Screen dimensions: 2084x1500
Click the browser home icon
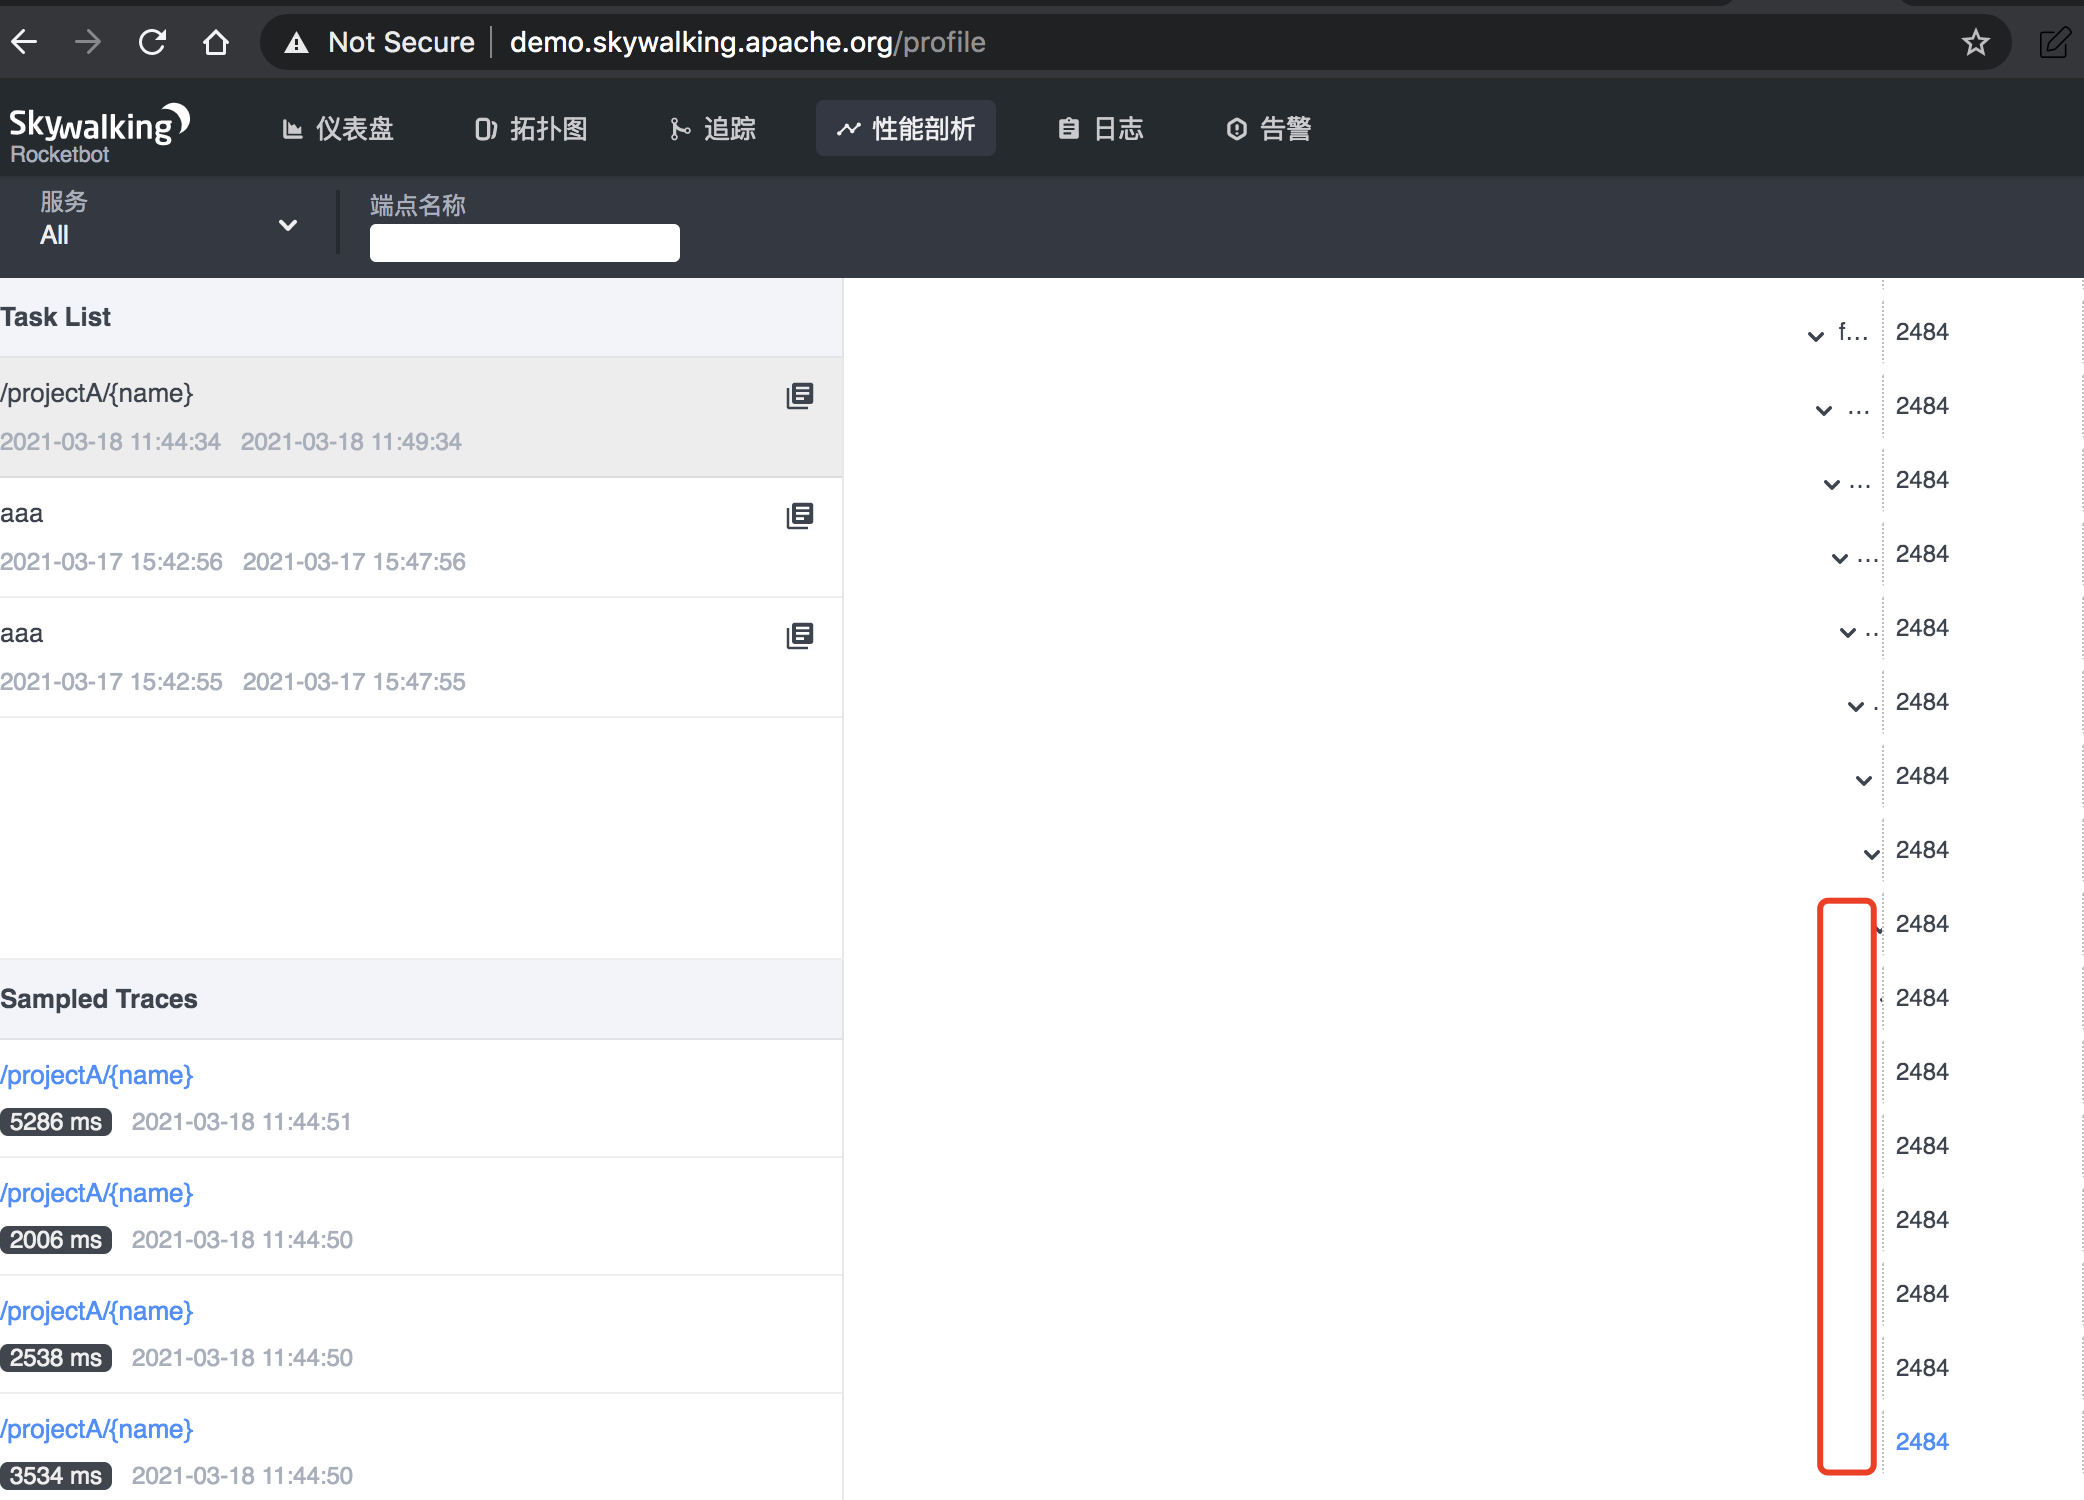pyautogui.click(x=215, y=42)
